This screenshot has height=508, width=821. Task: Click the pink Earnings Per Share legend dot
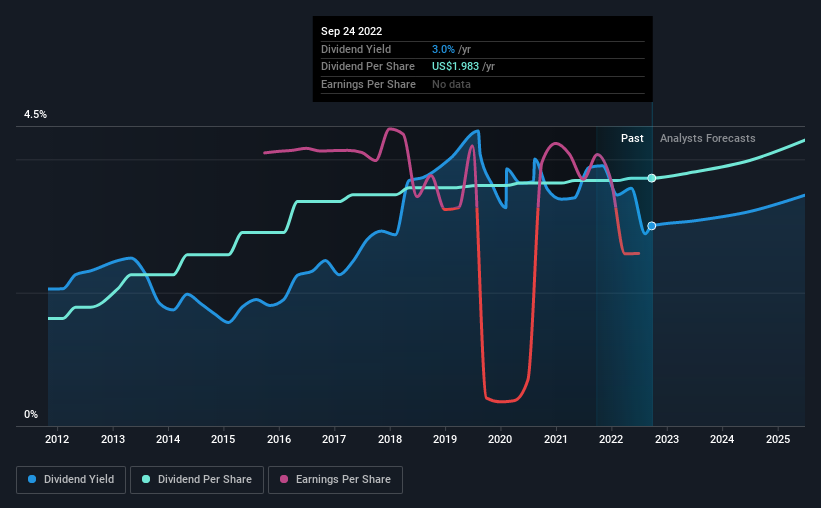coord(283,480)
